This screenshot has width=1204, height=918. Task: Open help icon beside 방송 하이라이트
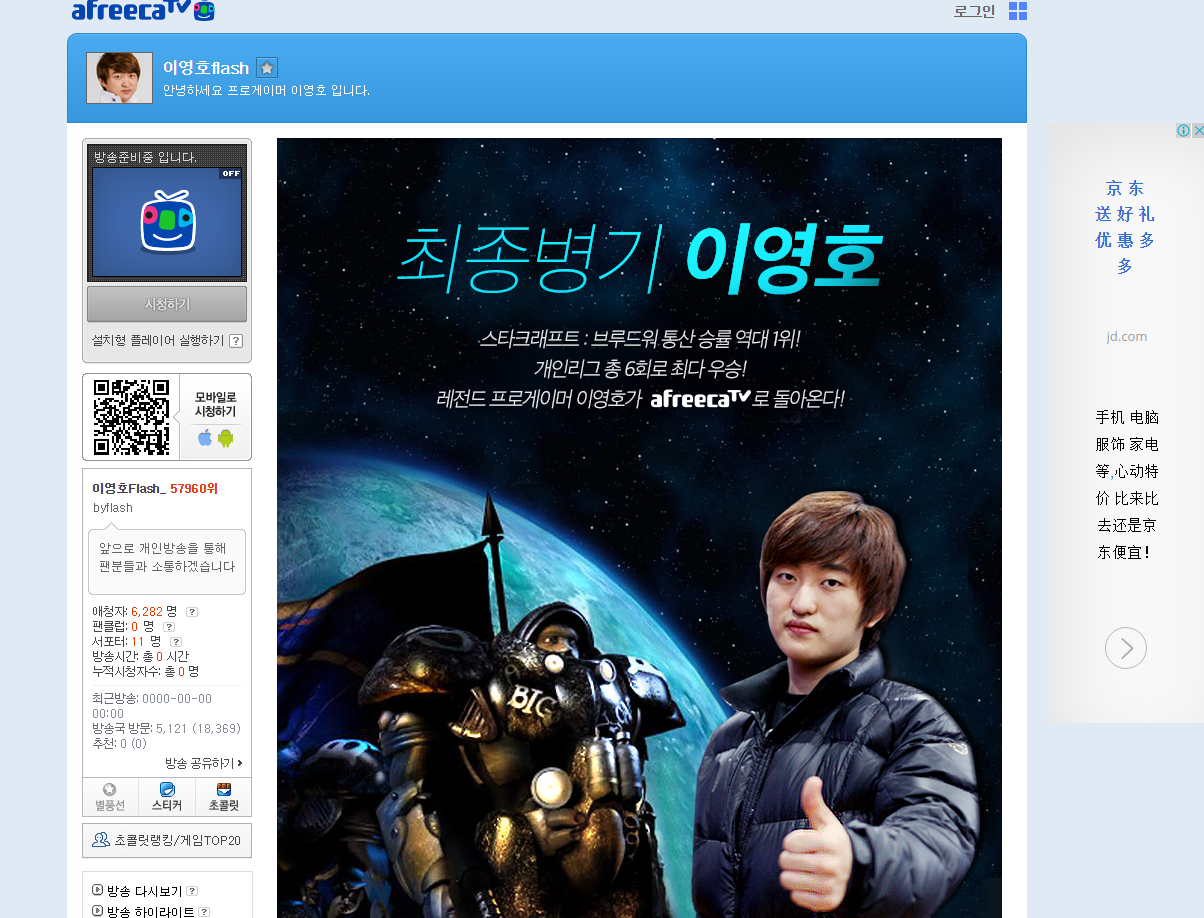pos(204,912)
